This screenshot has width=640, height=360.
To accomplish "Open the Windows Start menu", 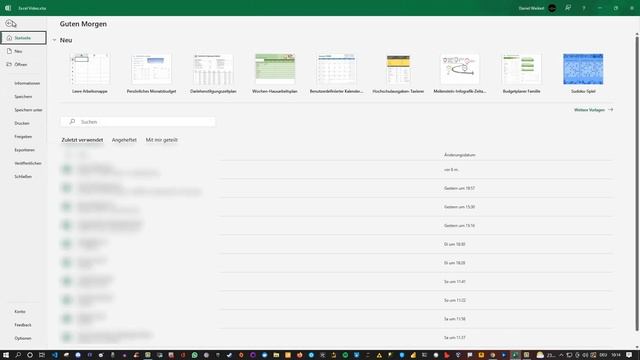I will (6, 355).
